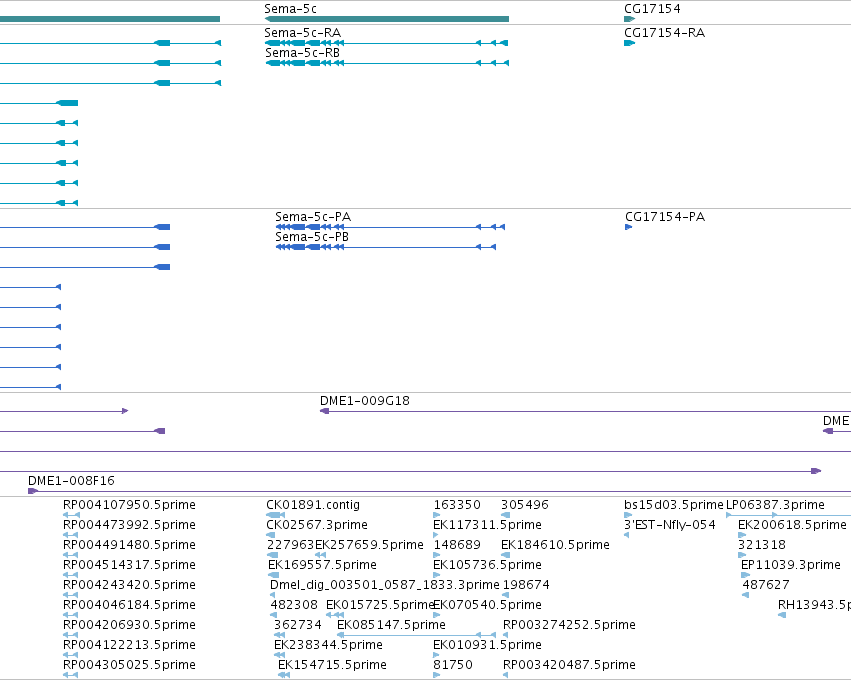851x680 pixels.
Task: Select the Sema-5c-PA protein feature
Action: [390, 227]
